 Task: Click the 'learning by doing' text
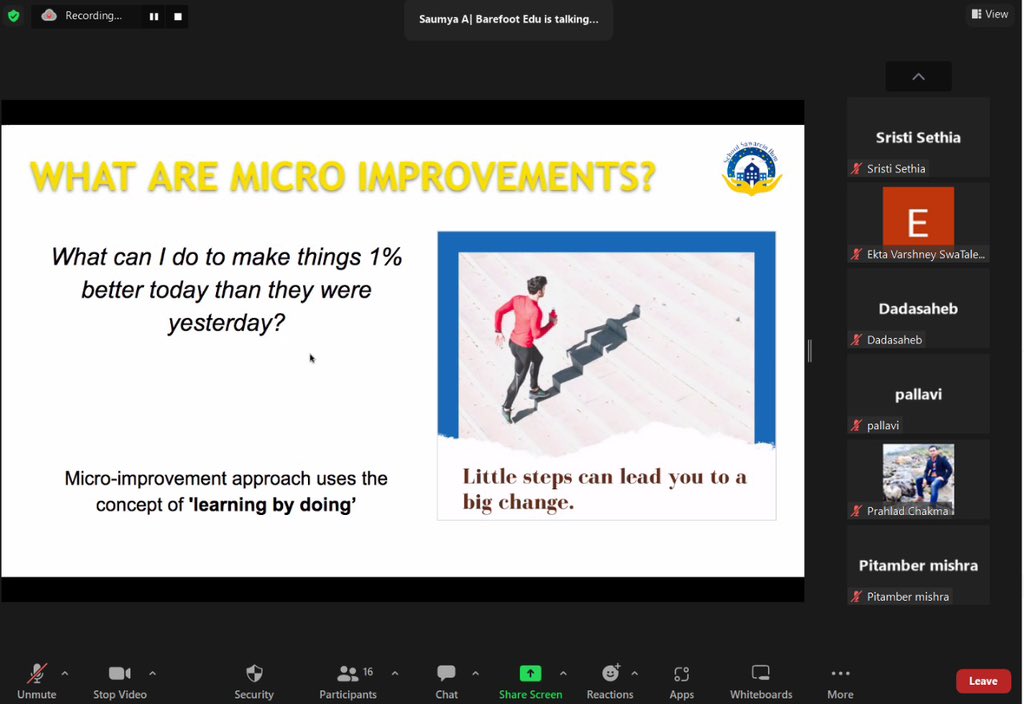coord(272,505)
